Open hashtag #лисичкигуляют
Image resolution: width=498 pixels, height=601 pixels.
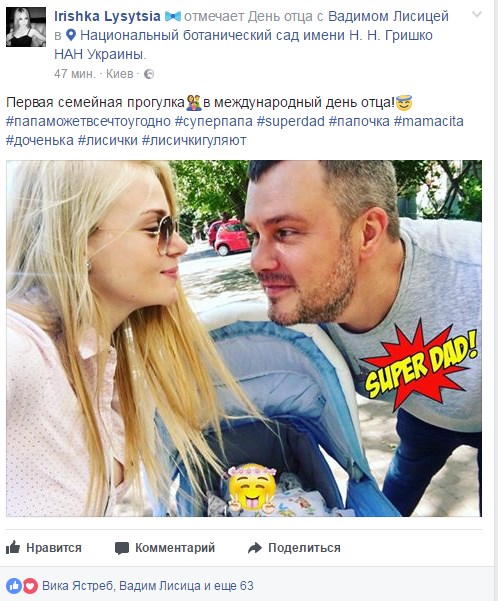(x=194, y=140)
